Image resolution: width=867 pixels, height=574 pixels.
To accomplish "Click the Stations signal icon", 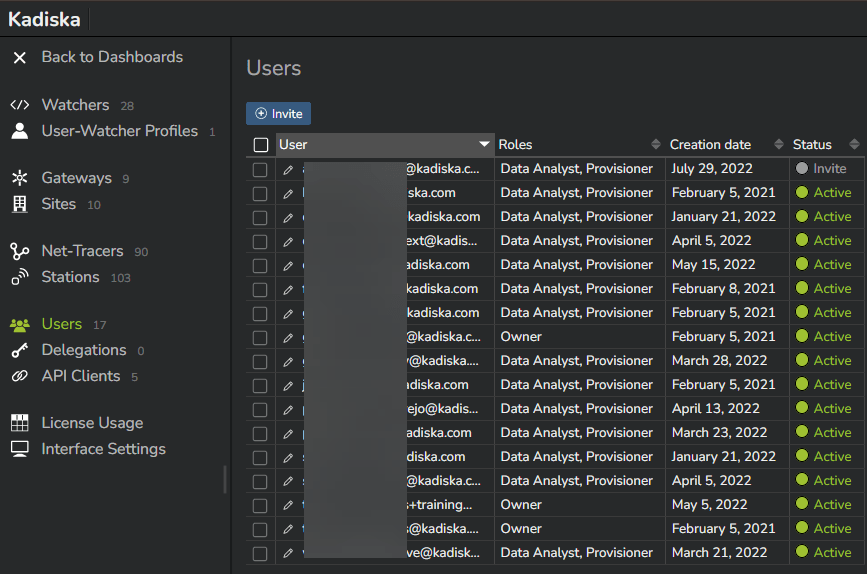I will point(19,277).
